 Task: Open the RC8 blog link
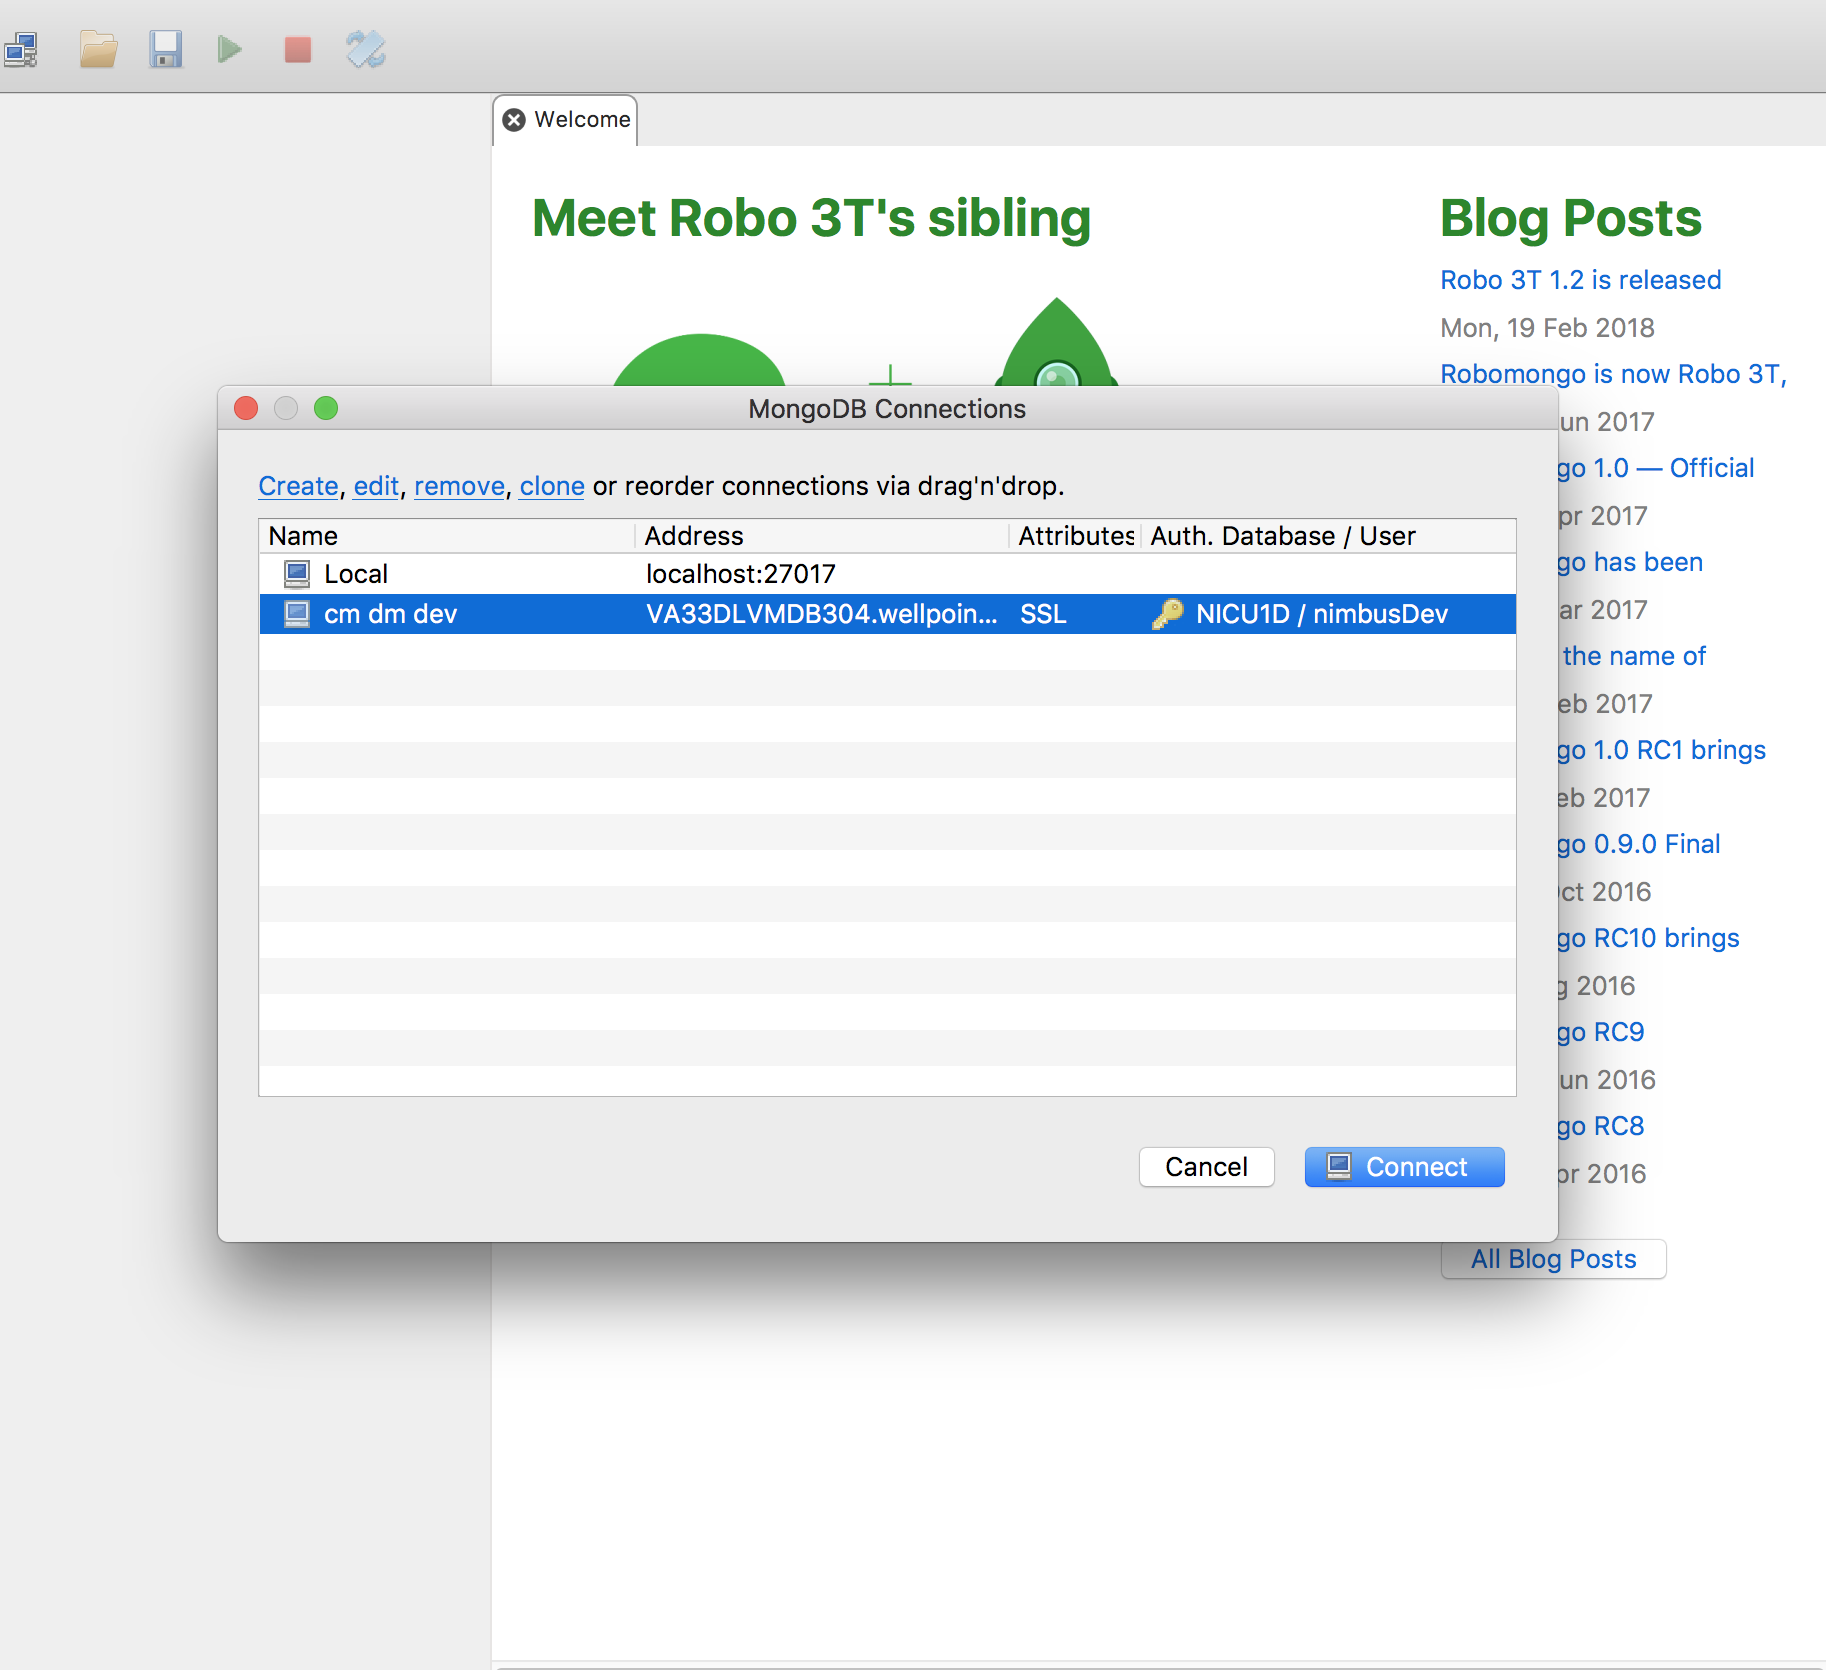click(x=1601, y=1126)
